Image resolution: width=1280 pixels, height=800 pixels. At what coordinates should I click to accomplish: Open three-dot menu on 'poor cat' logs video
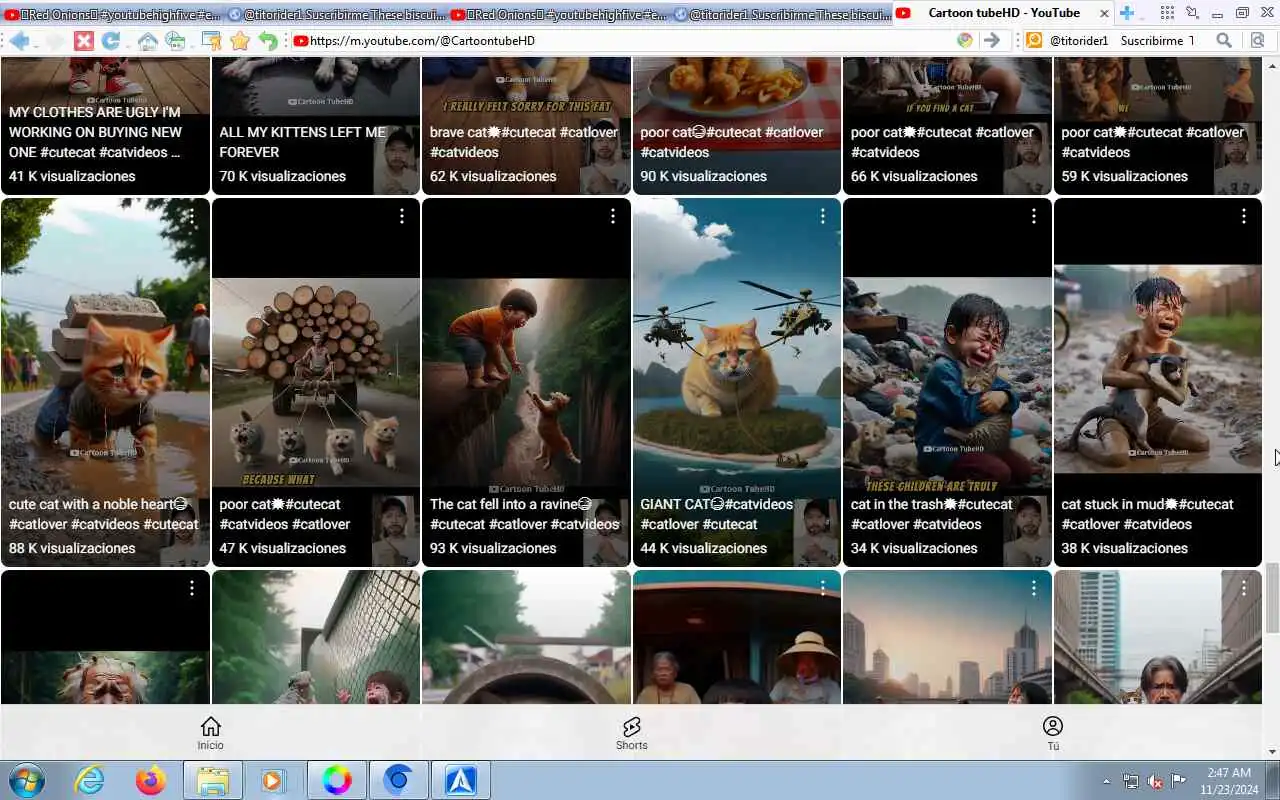pos(402,216)
